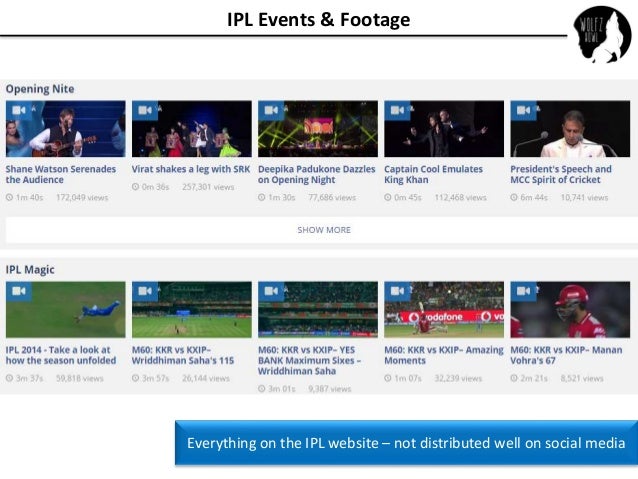Click video camera icon on Deepika Padukone thumbnail
This screenshot has height=479, width=638.
coord(271,110)
